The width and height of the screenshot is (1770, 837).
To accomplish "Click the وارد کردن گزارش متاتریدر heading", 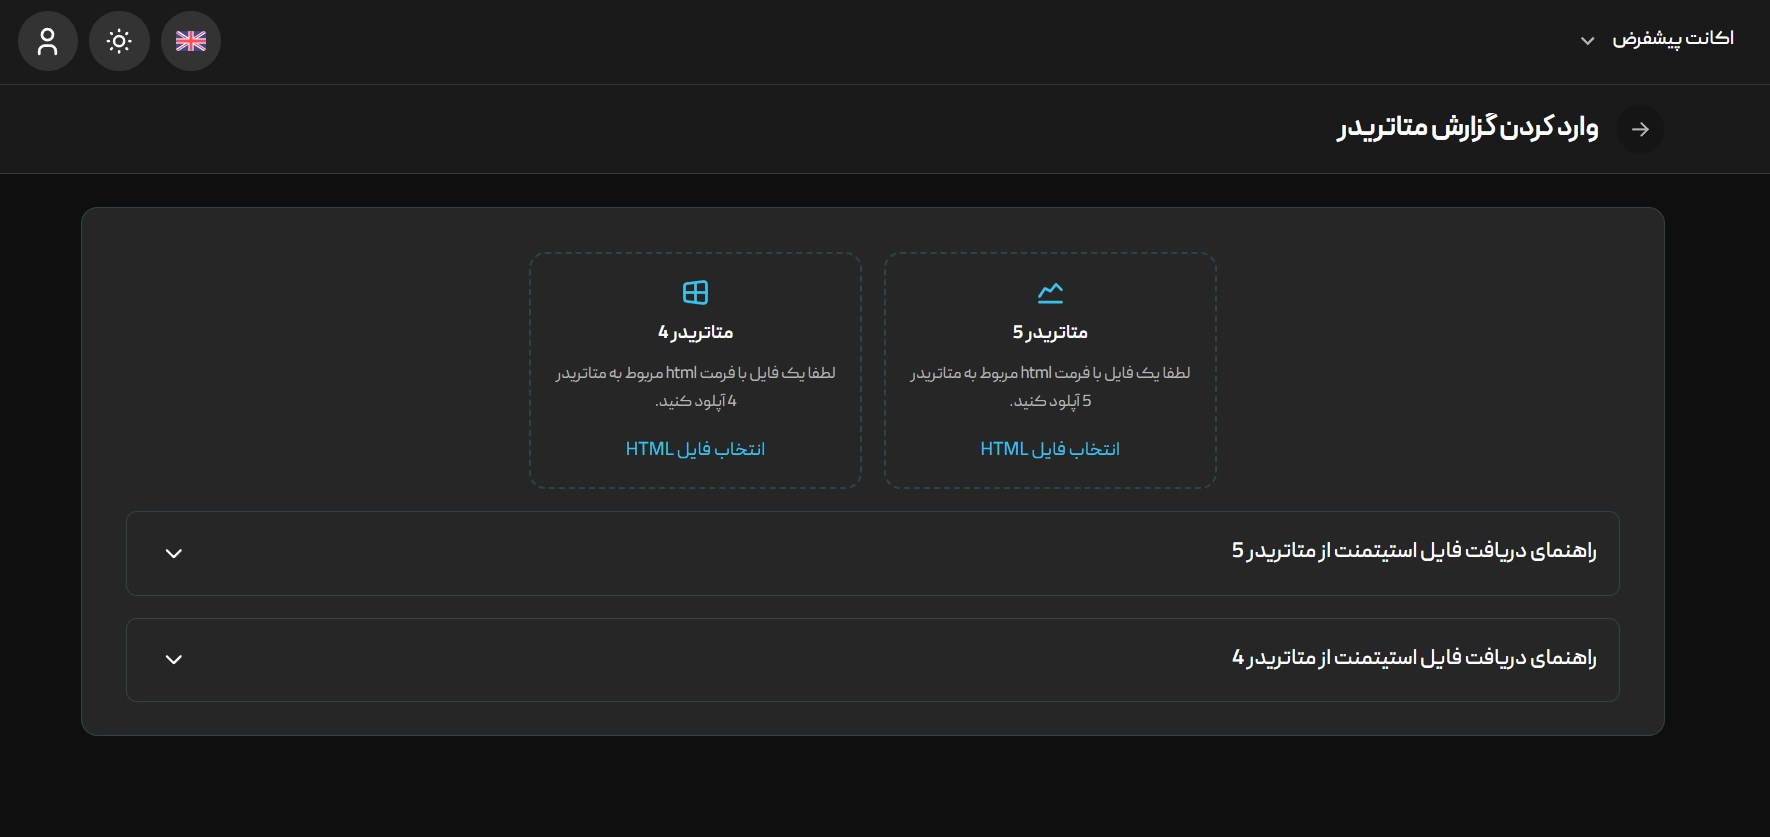I will click(x=1468, y=129).
